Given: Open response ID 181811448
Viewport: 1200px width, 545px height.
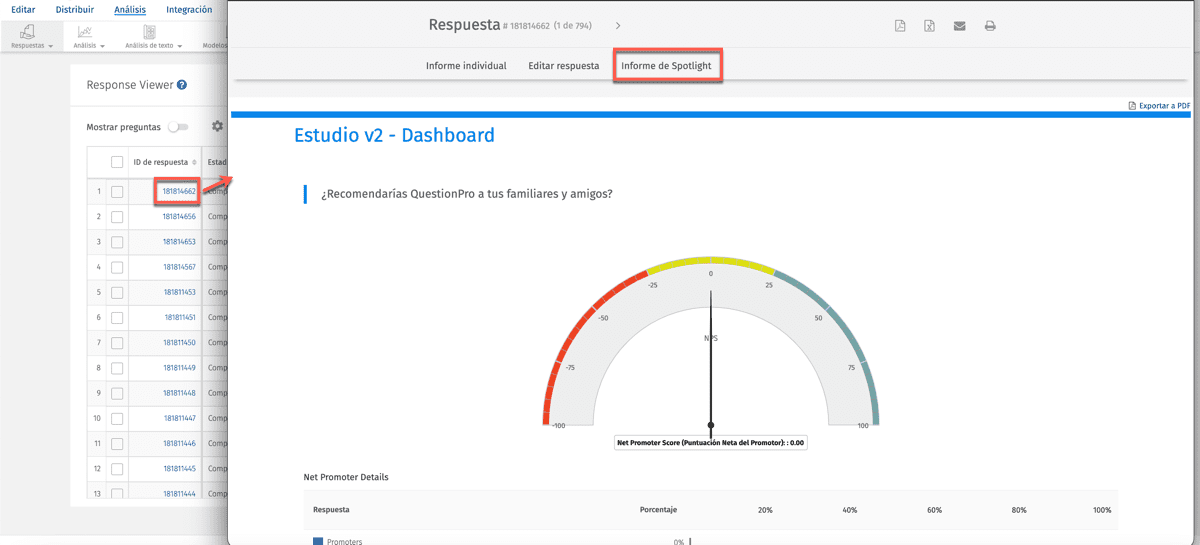Looking at the screenshot, I should coord(179,393).
